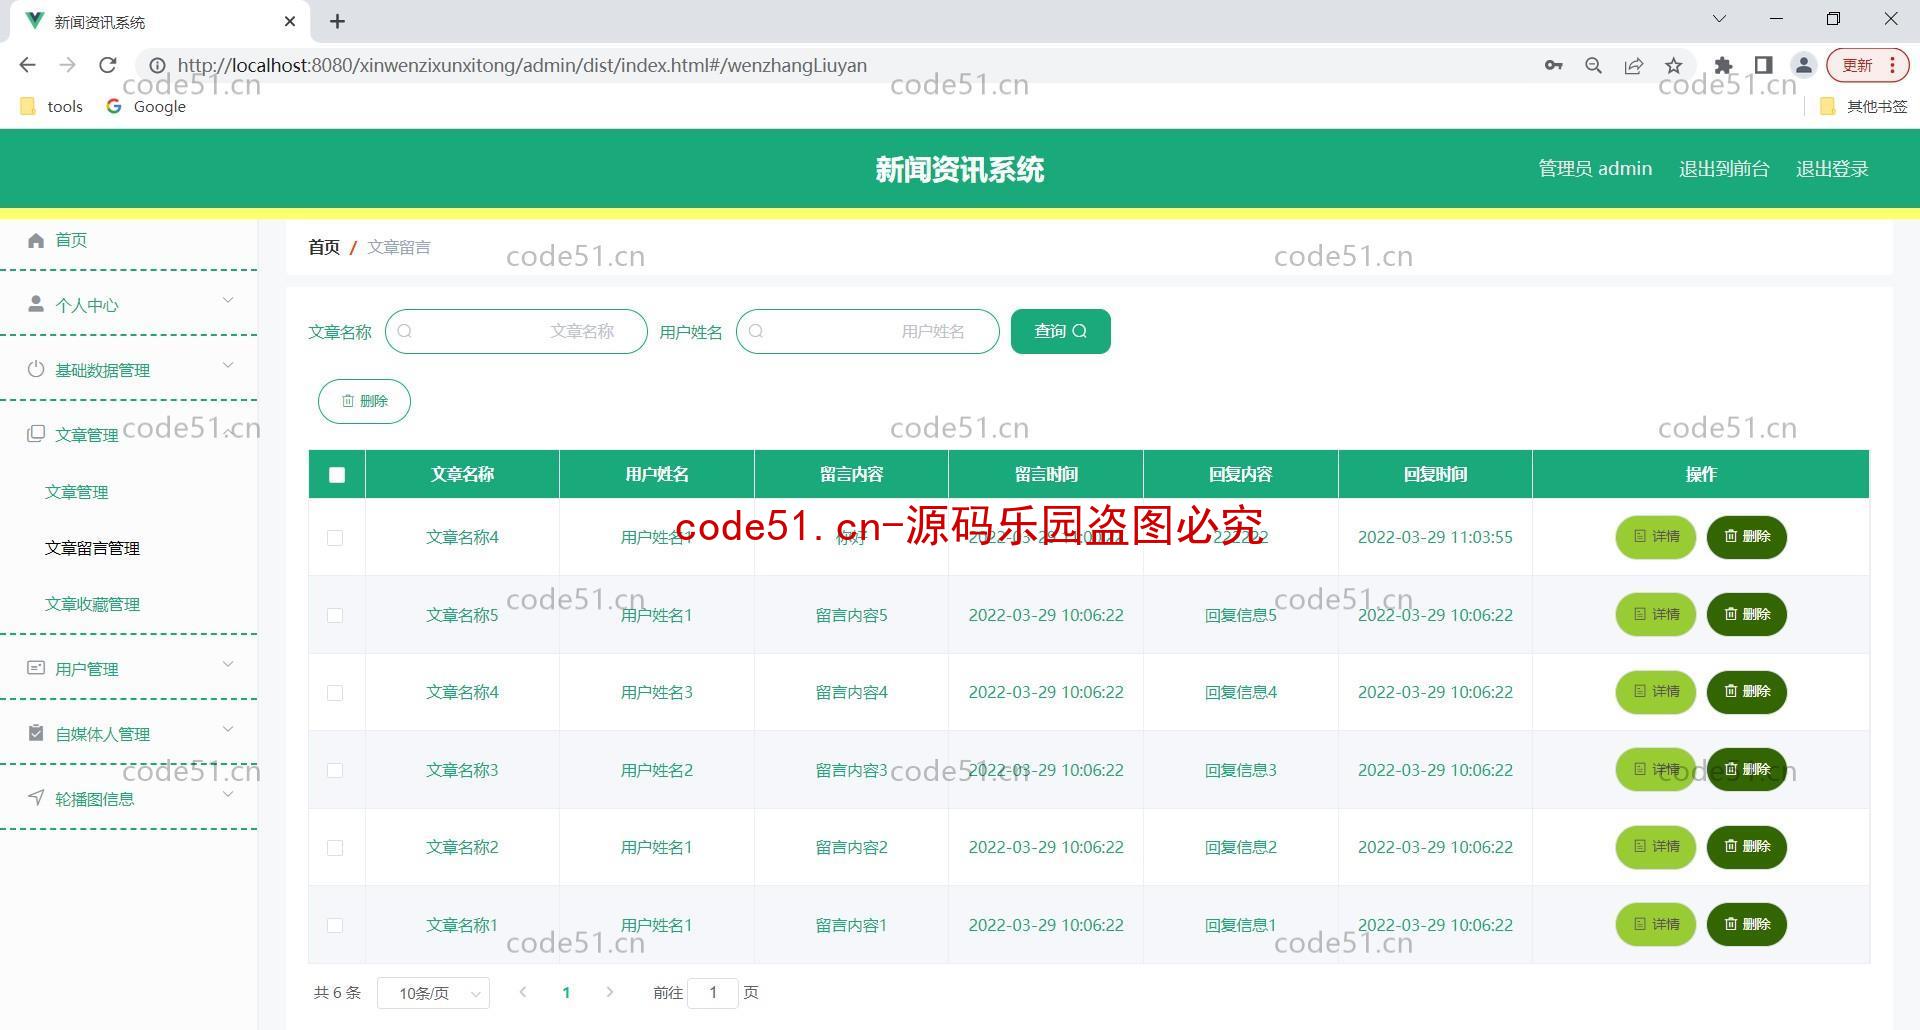Open the browser extensions puzzle icon
Screen dimensions: 1920x1030
point(1723,65)
